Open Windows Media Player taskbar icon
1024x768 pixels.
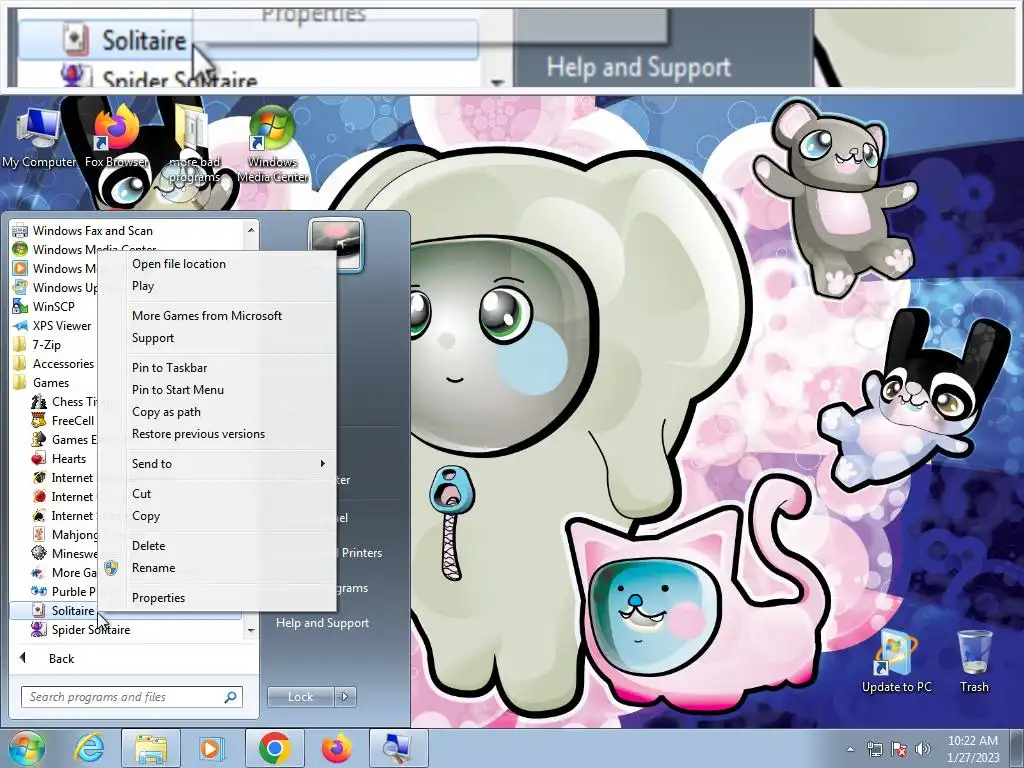[210, 748]
